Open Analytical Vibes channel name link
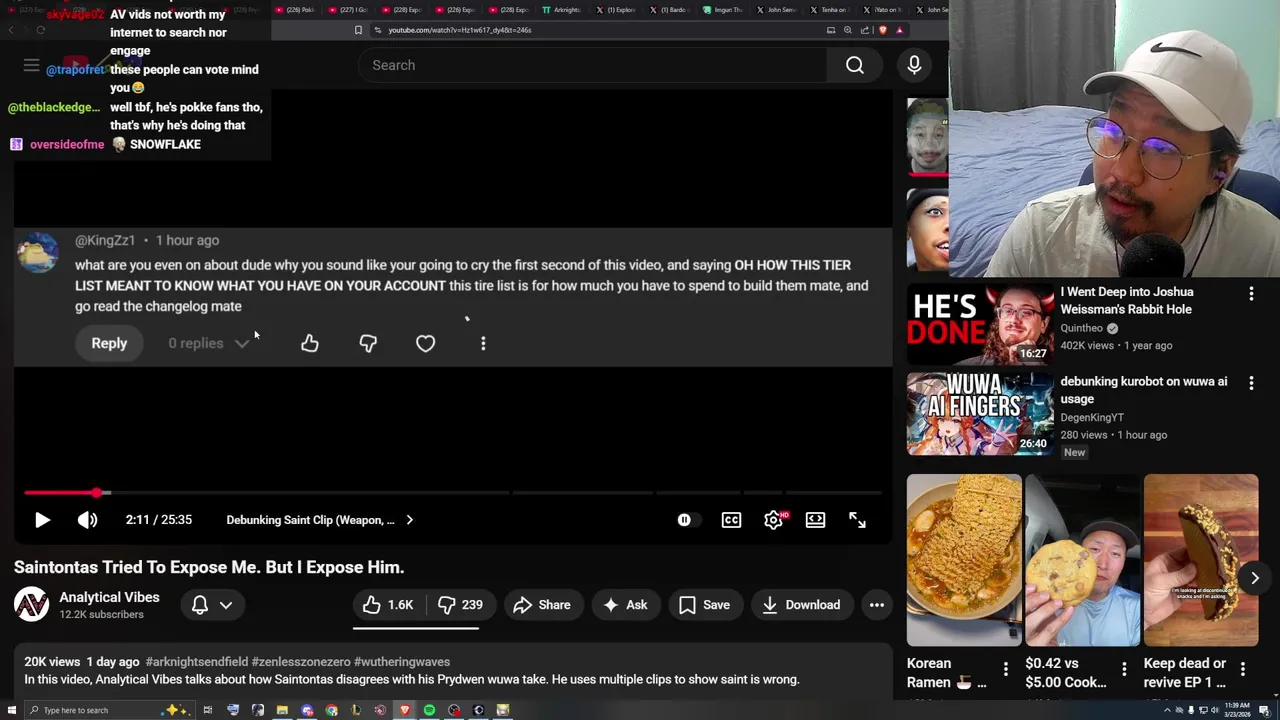 click(x=109, y=597)
